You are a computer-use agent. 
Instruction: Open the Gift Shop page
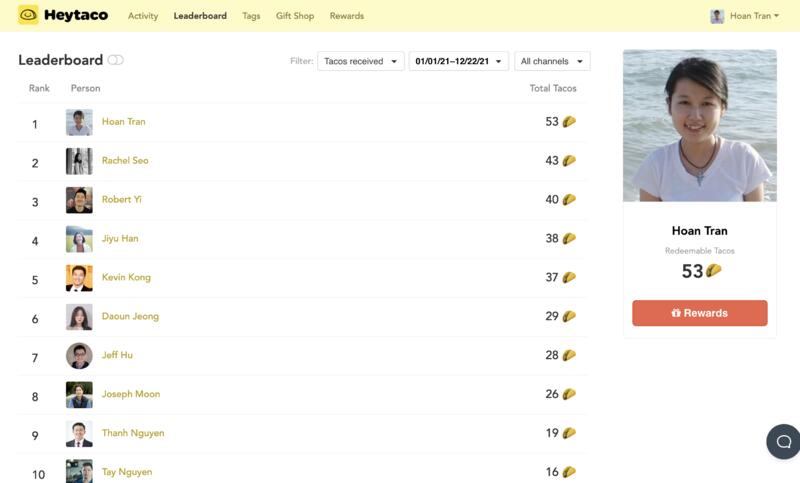[x=295, y=16]
